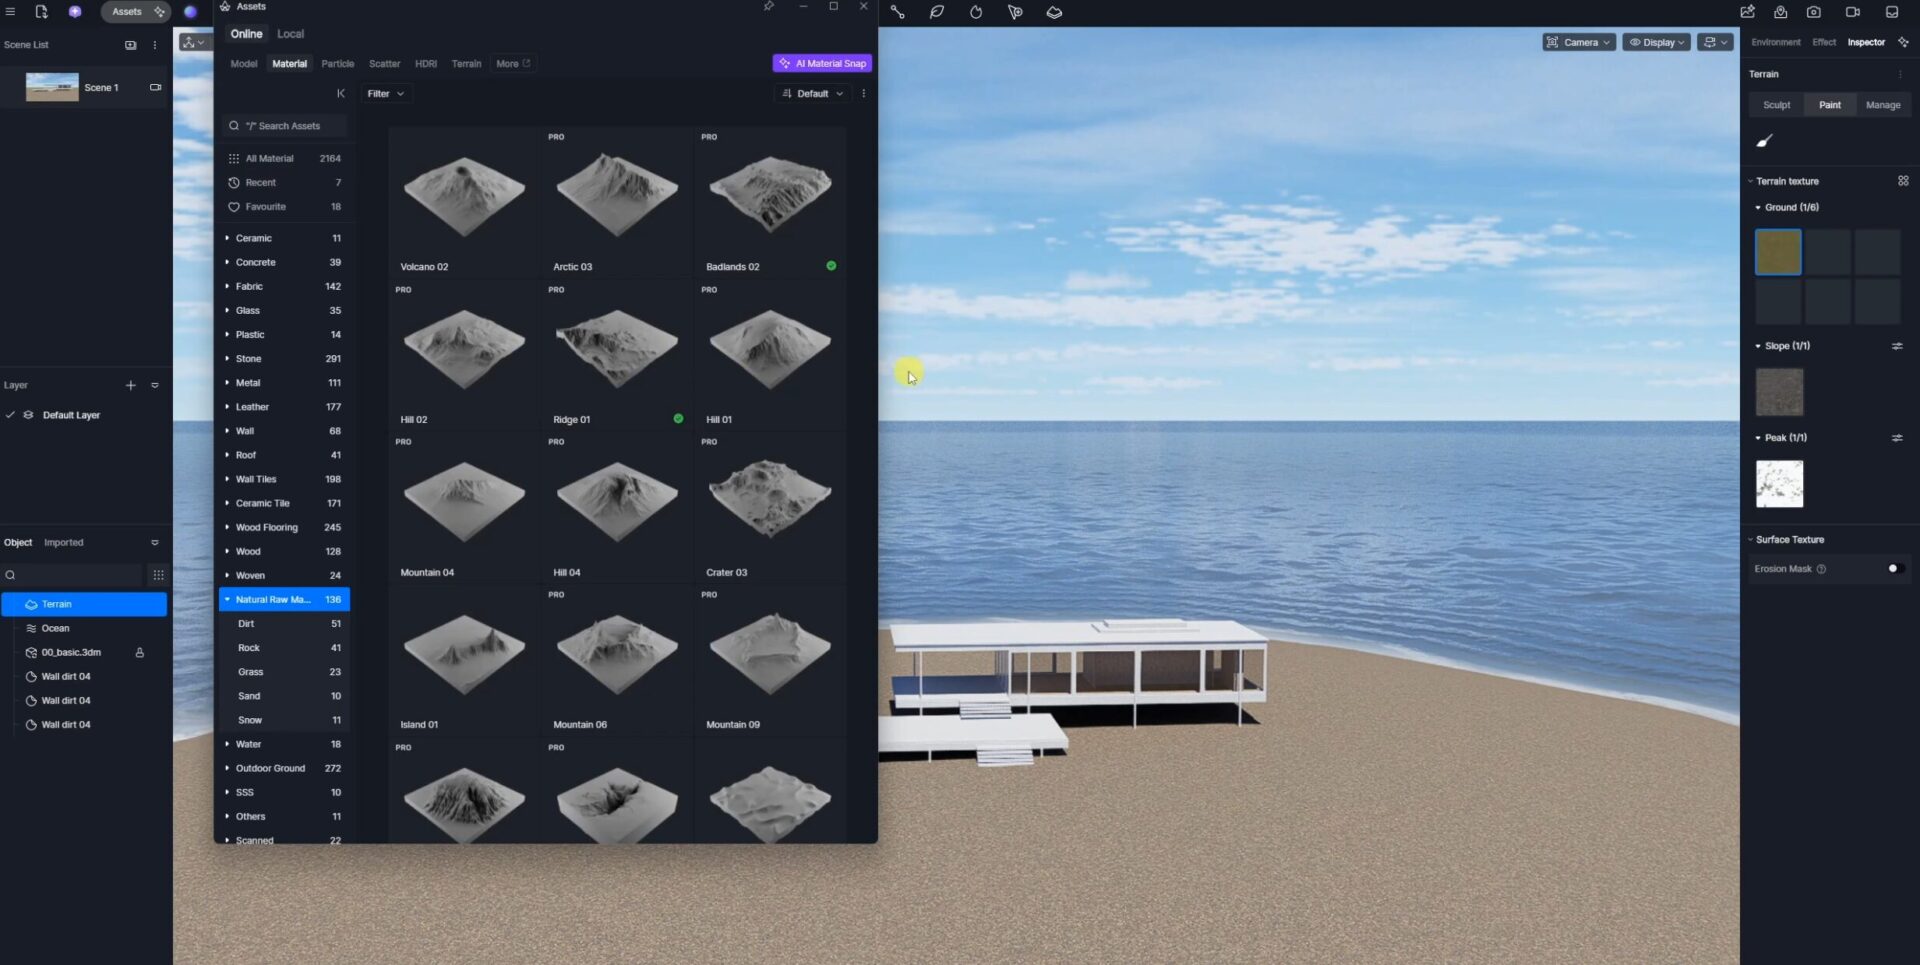The image size is (1920, 965).
Task: Click the add layer plus icon
Action: click(130, 385)
